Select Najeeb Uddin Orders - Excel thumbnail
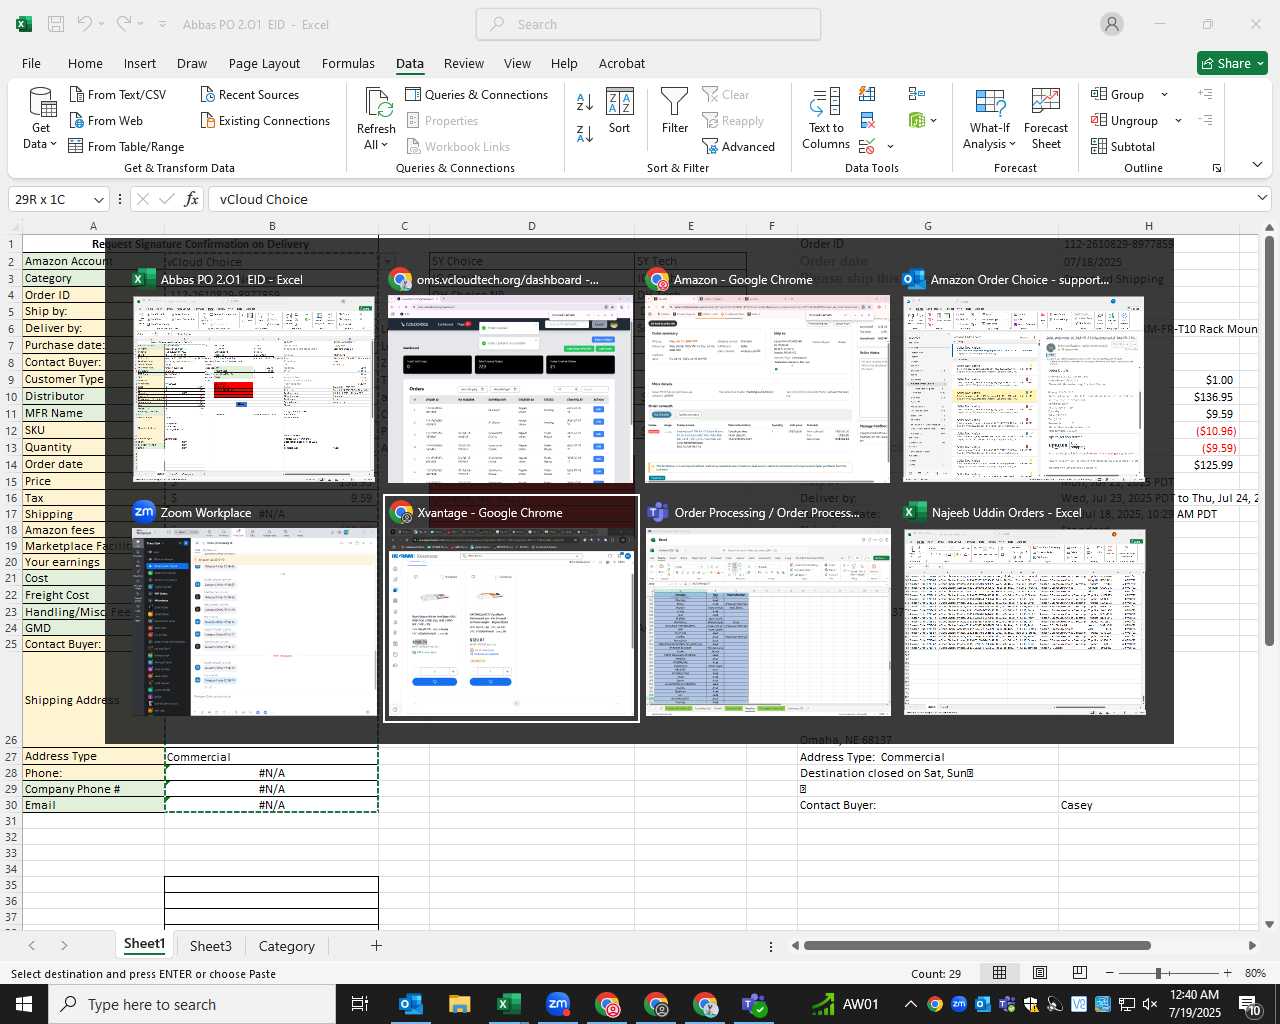The width and height of the screenshot is (1280, 1024). click(x=1025, y=608)
